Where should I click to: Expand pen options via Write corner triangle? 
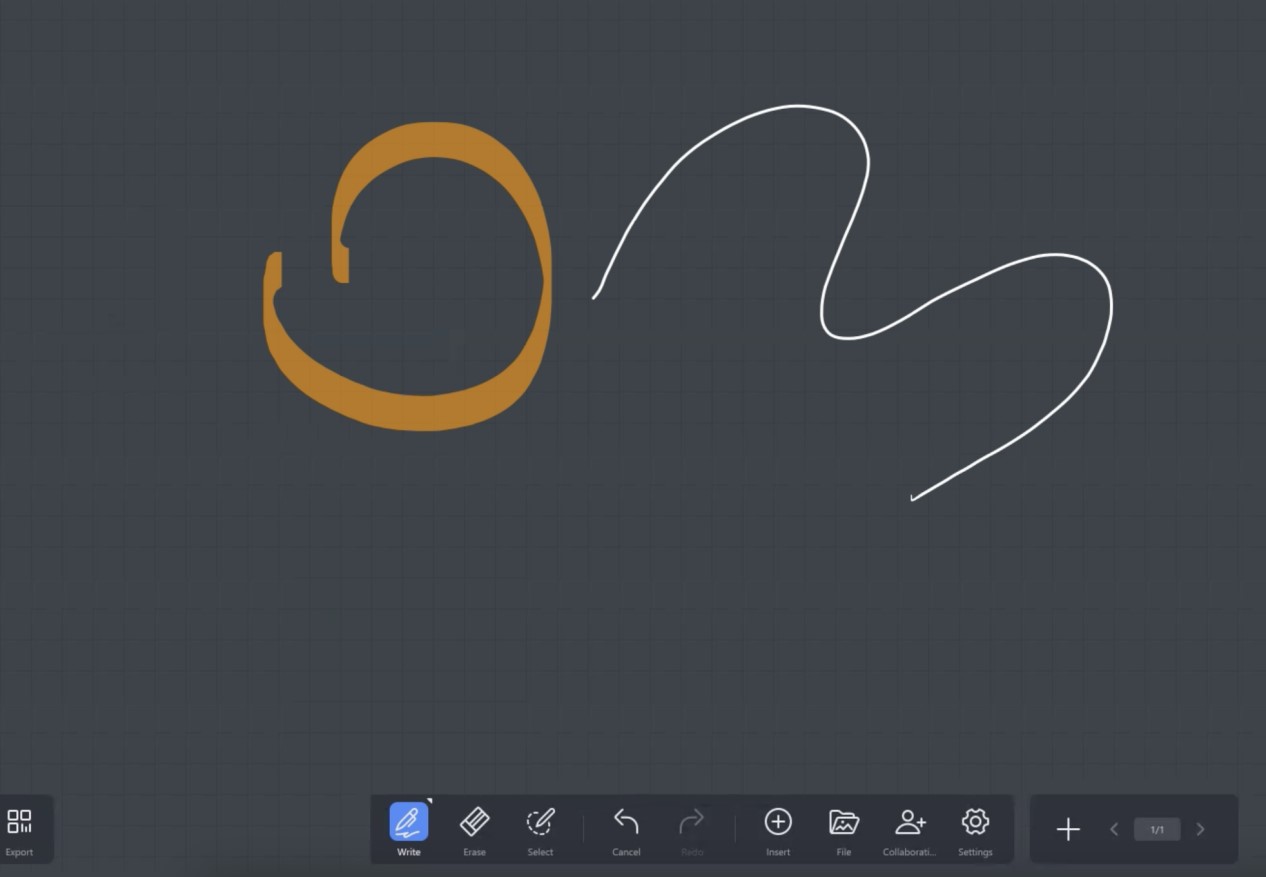tap(429, 801)
